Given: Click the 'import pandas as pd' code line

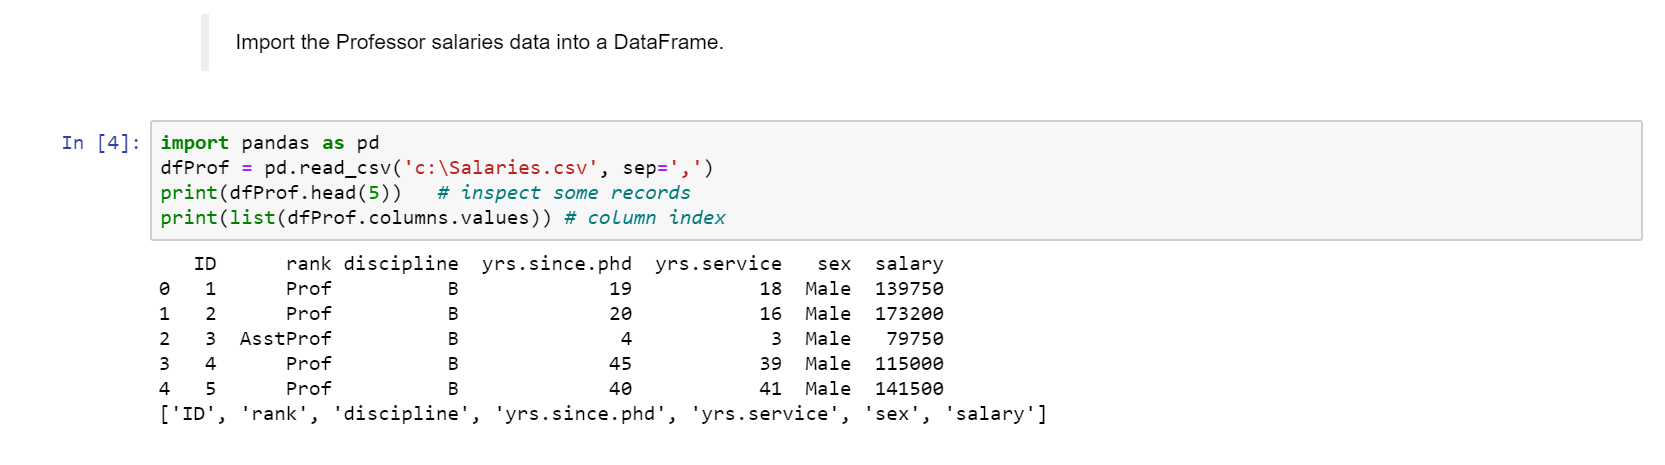Looking at the screenshot, I should [270, 143].
